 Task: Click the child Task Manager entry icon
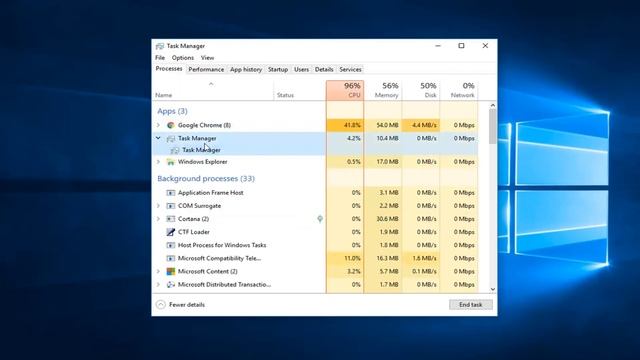(x=175, y=150)
